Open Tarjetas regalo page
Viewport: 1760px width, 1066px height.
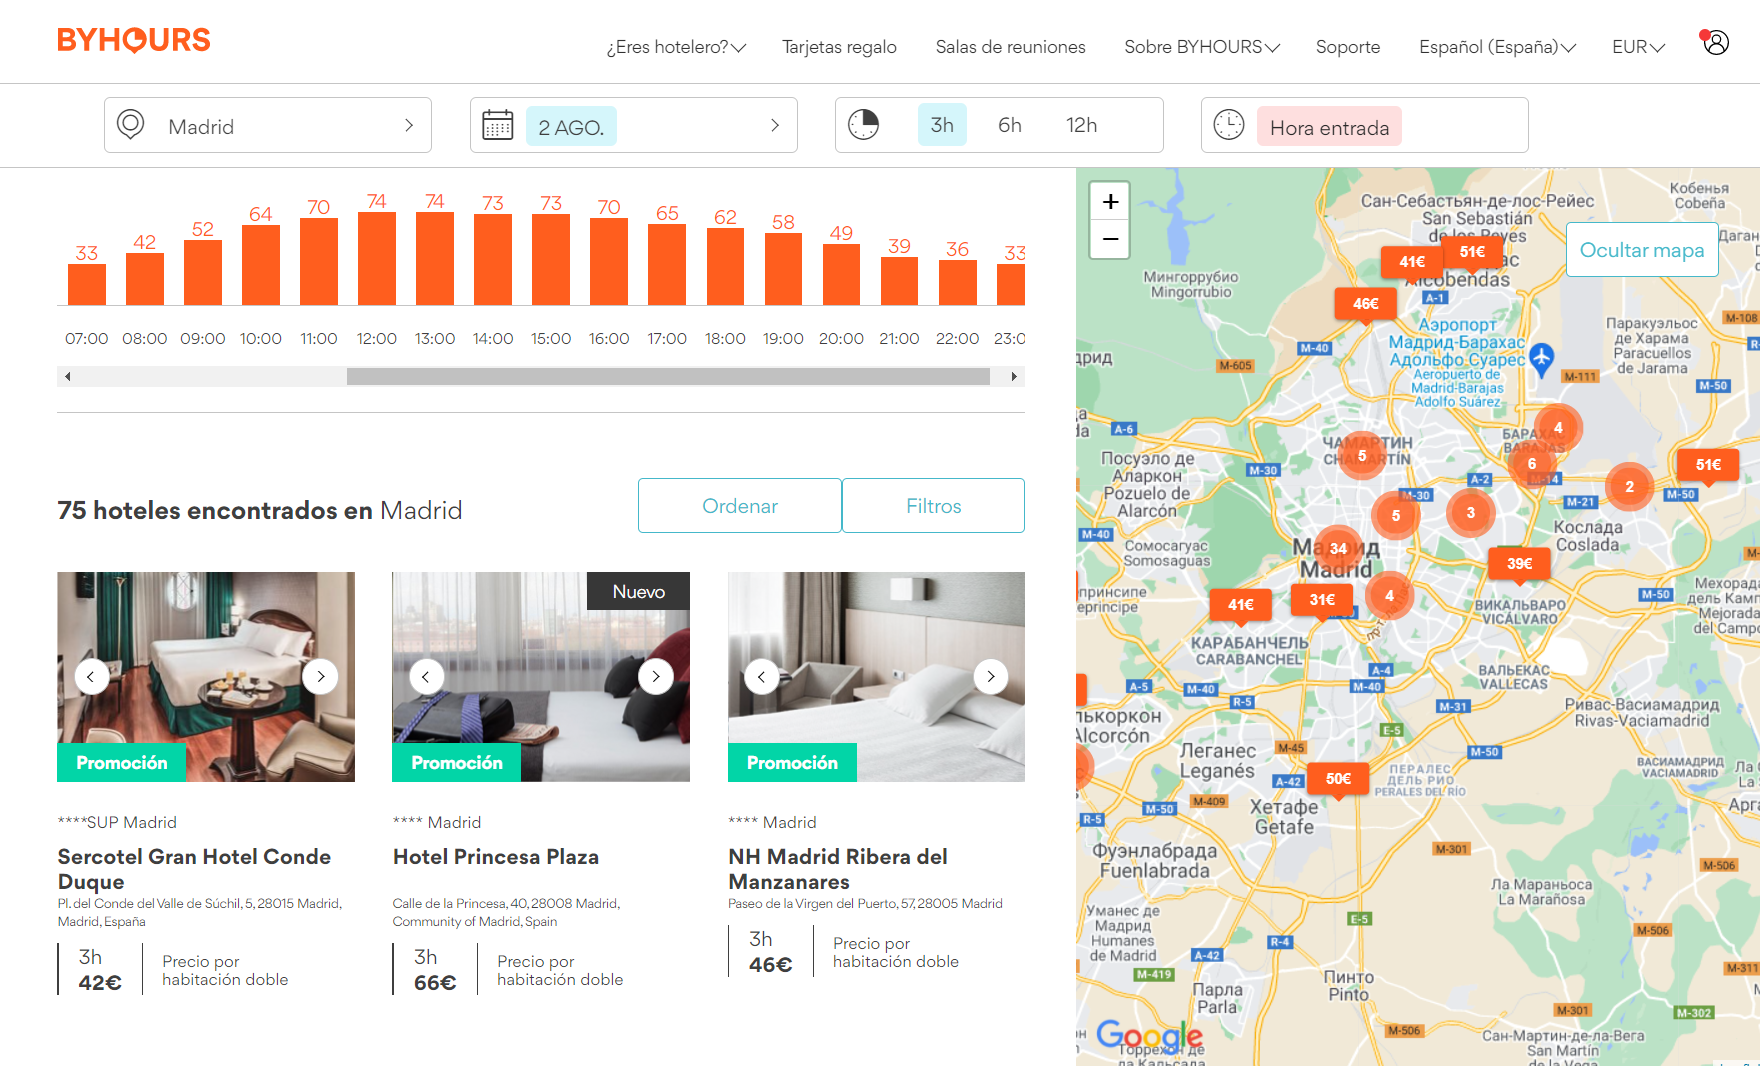click(840, 47)
